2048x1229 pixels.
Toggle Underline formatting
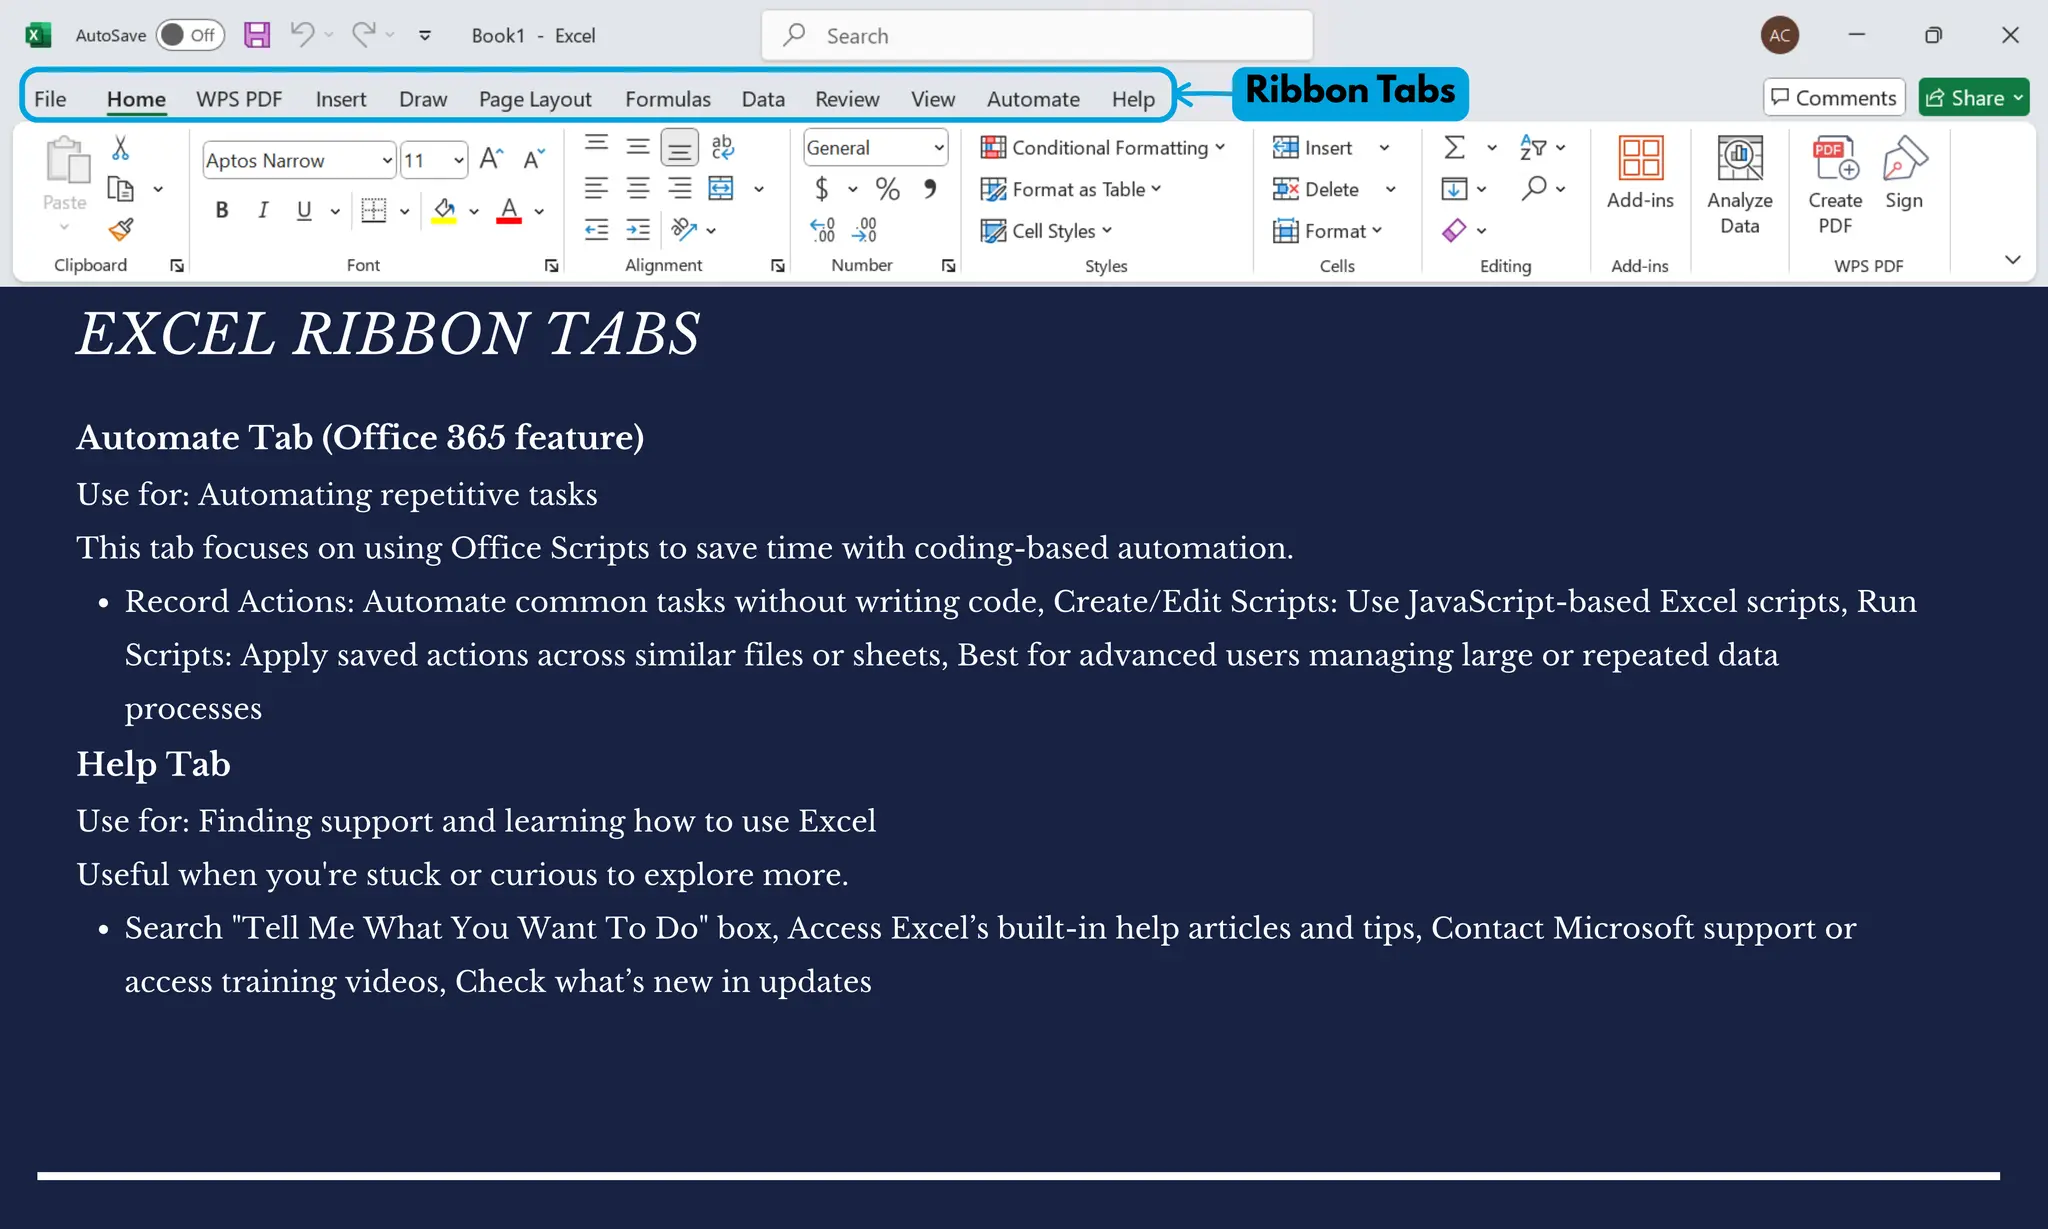(x=304, y=210)
